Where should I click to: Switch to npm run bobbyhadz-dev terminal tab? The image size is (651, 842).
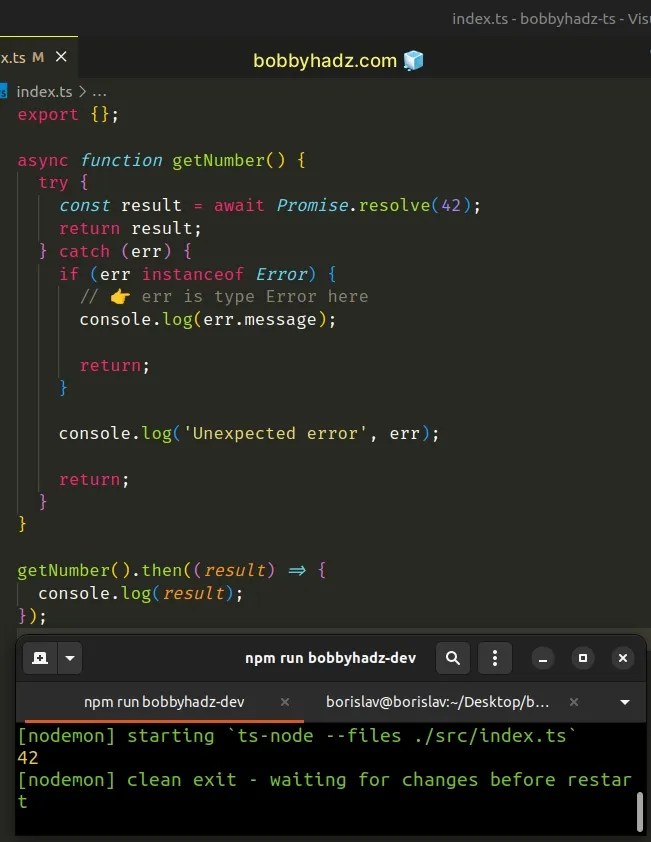[164, 702]
